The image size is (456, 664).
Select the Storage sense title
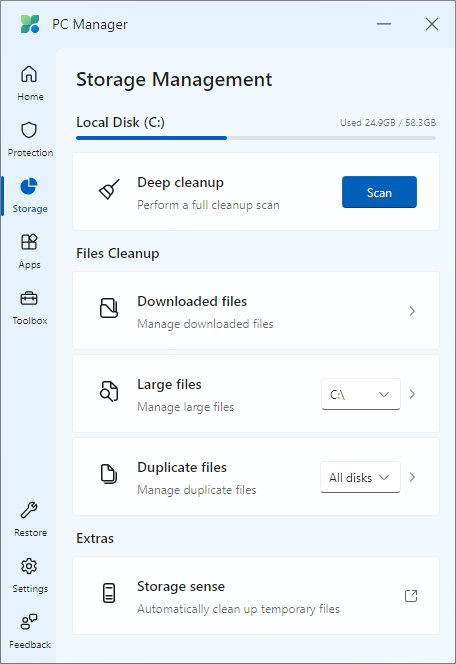click(181, 587)
